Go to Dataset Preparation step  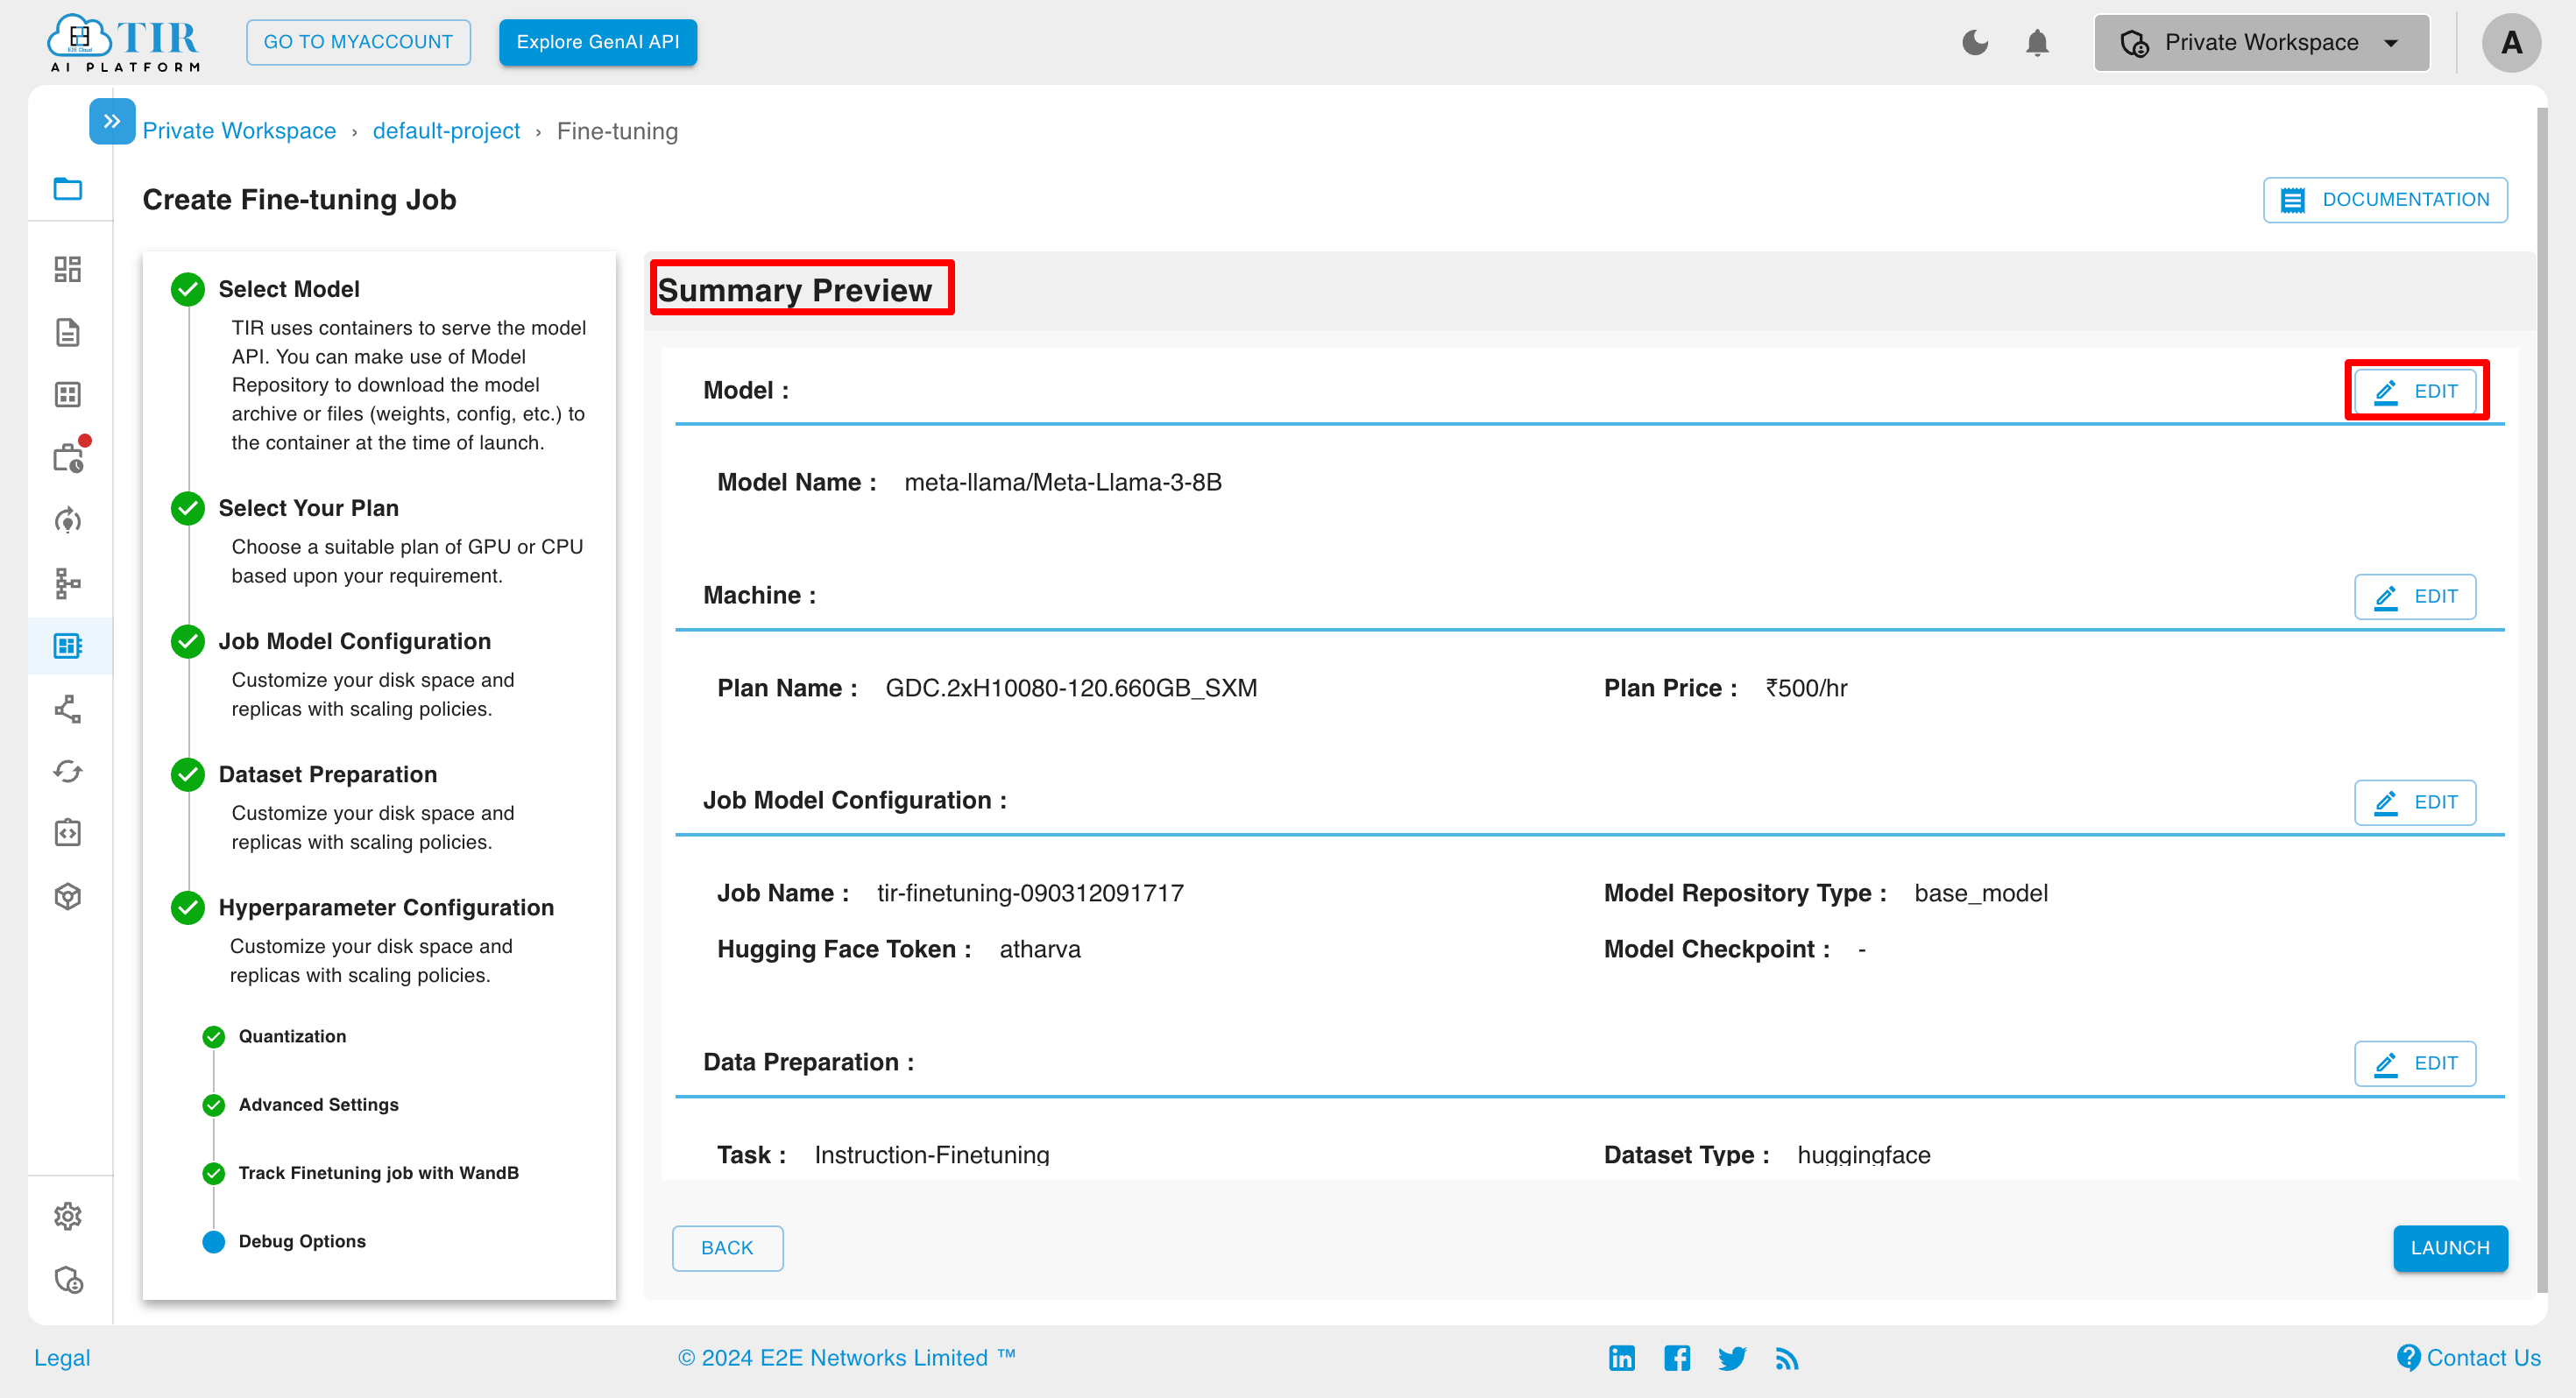328,774
